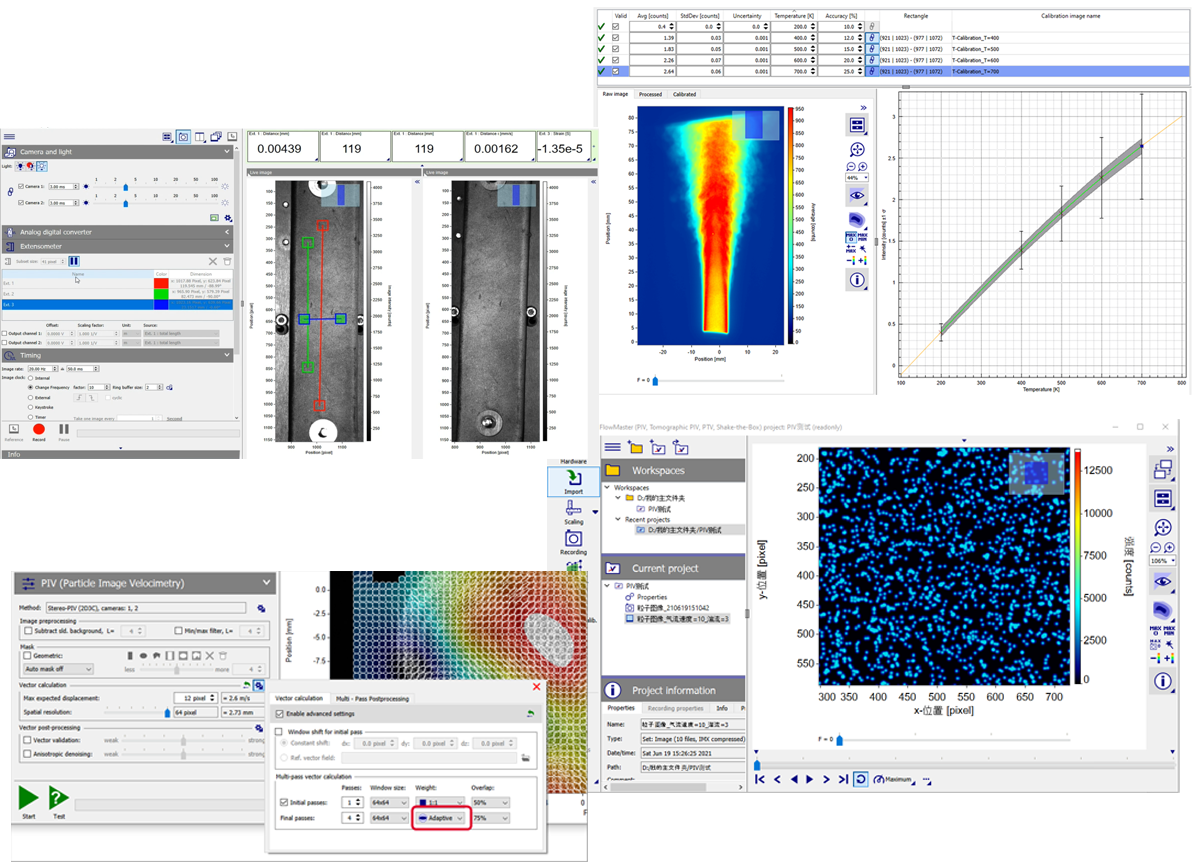Screen dimensions: 1199x862
Task: Toggle Enable advanced settings checkbox
Action: [280, 713]
